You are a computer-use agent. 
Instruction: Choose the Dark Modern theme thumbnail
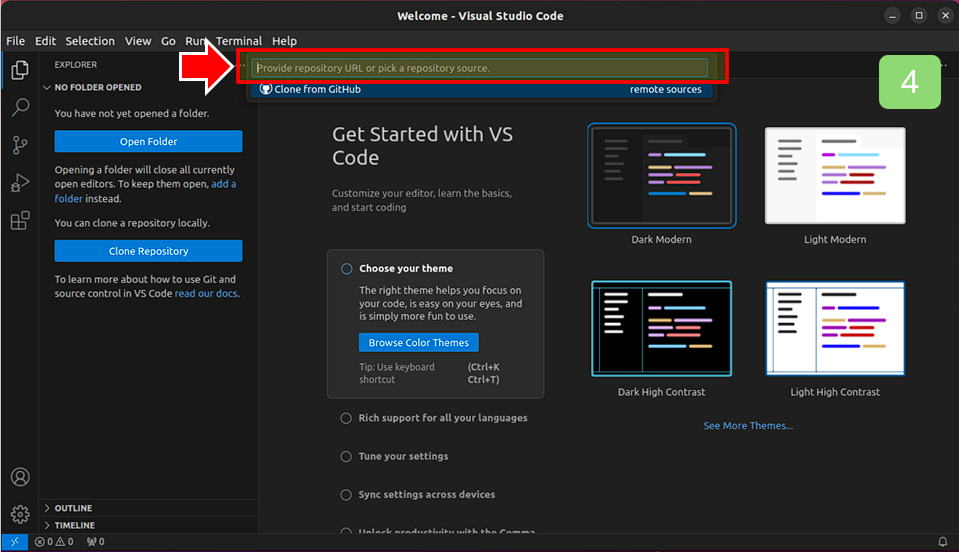pyautogui.click(x=661, y=175)
